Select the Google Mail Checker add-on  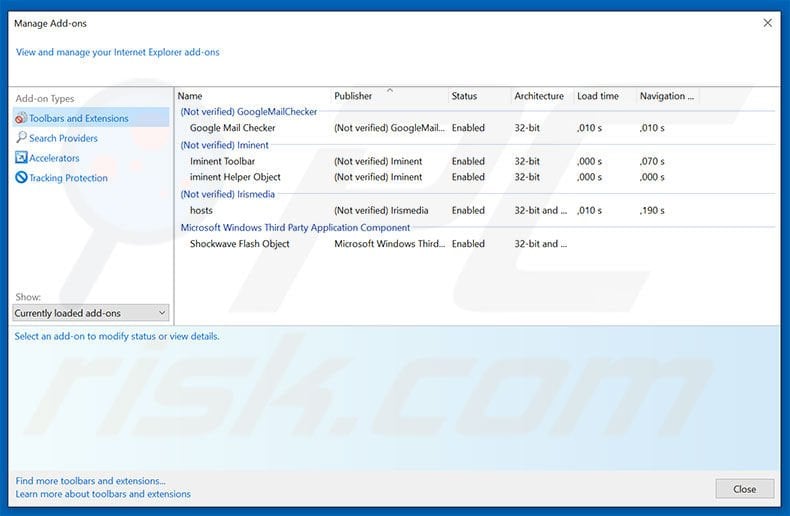tap(232, 128)
